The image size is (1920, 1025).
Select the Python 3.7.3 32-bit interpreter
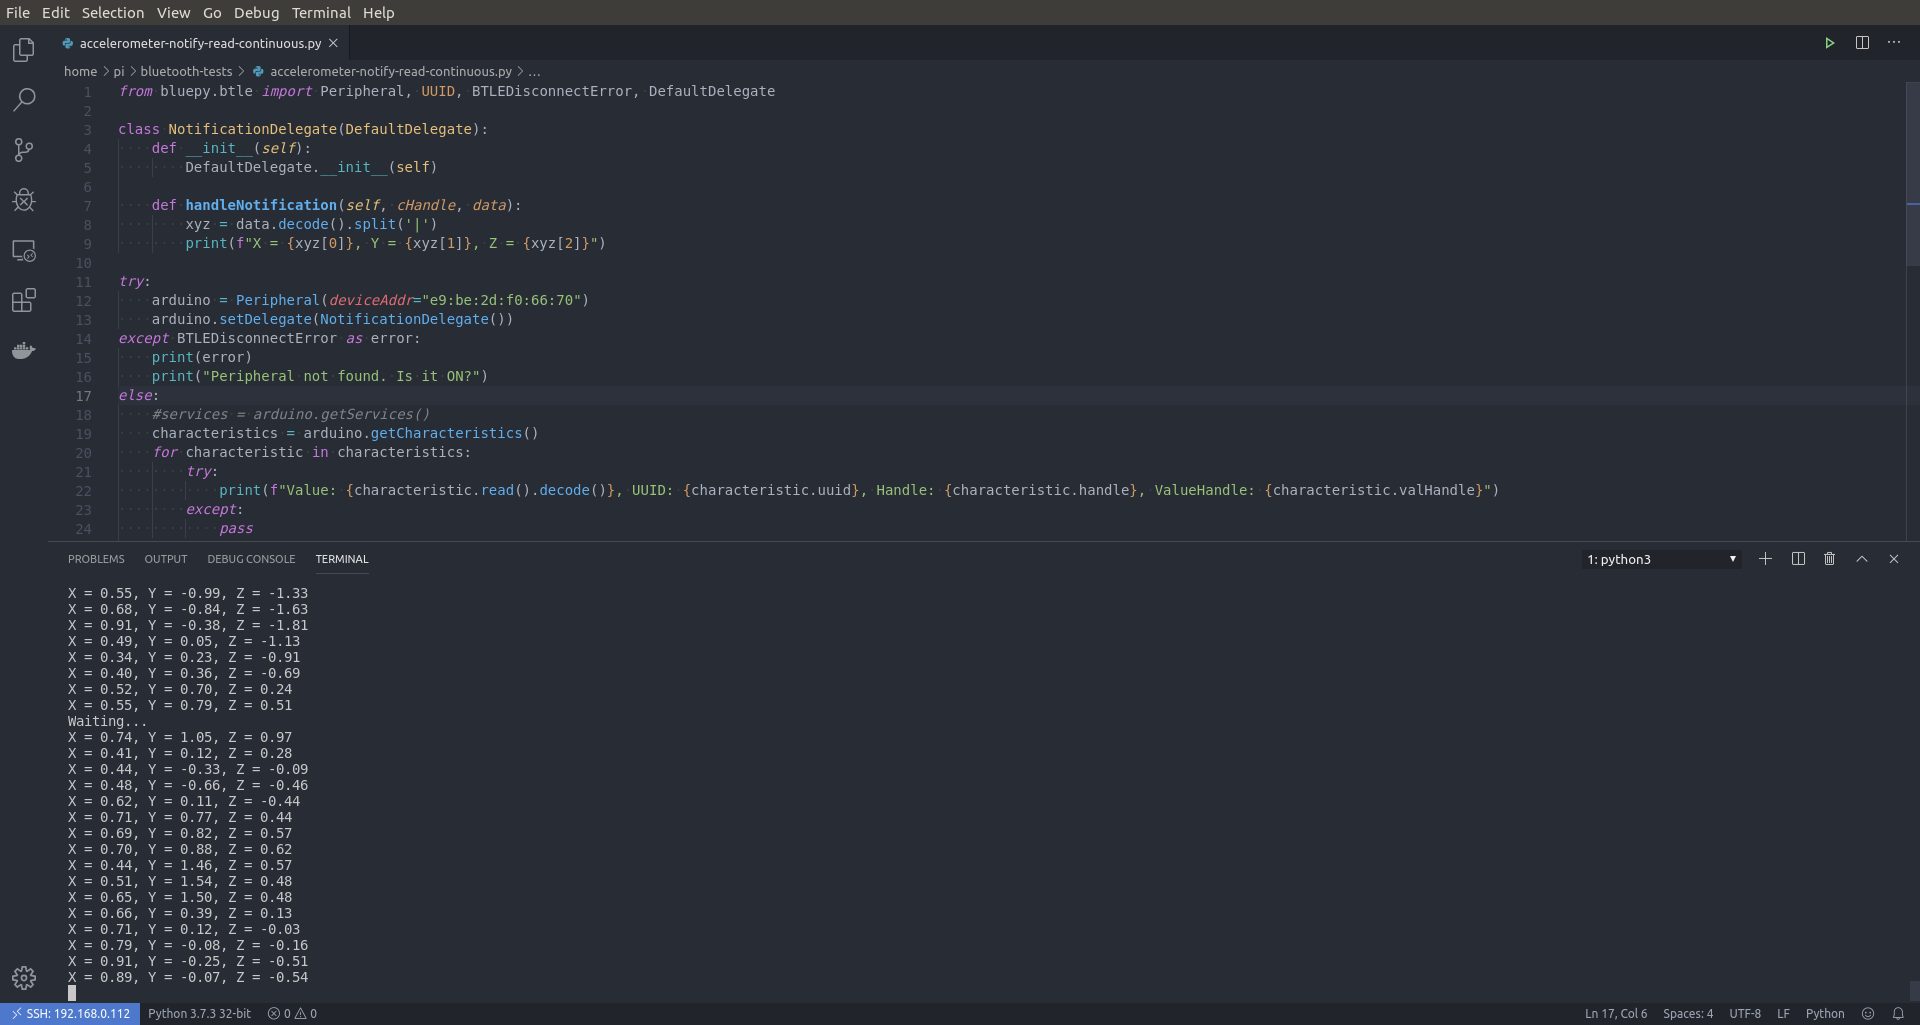[199, 1013]
